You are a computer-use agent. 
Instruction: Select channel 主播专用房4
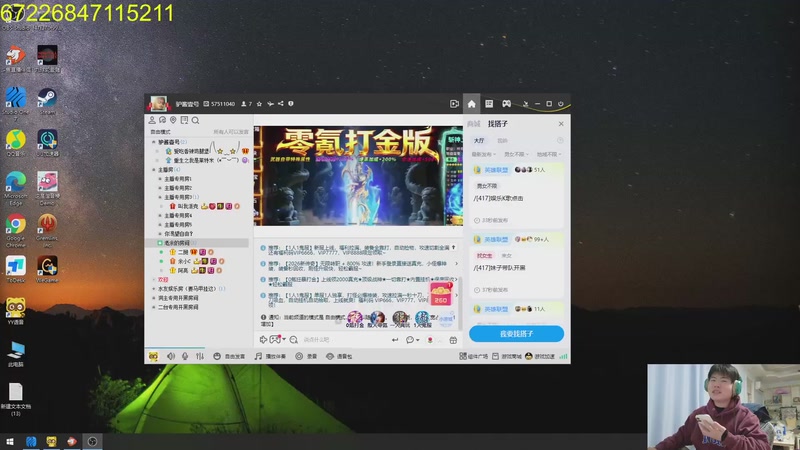(x=178, y=216)
